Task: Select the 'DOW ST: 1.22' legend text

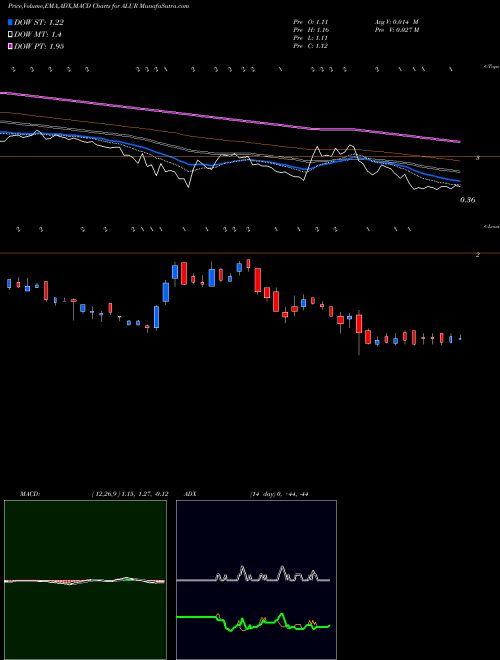Action: point(39,22)
